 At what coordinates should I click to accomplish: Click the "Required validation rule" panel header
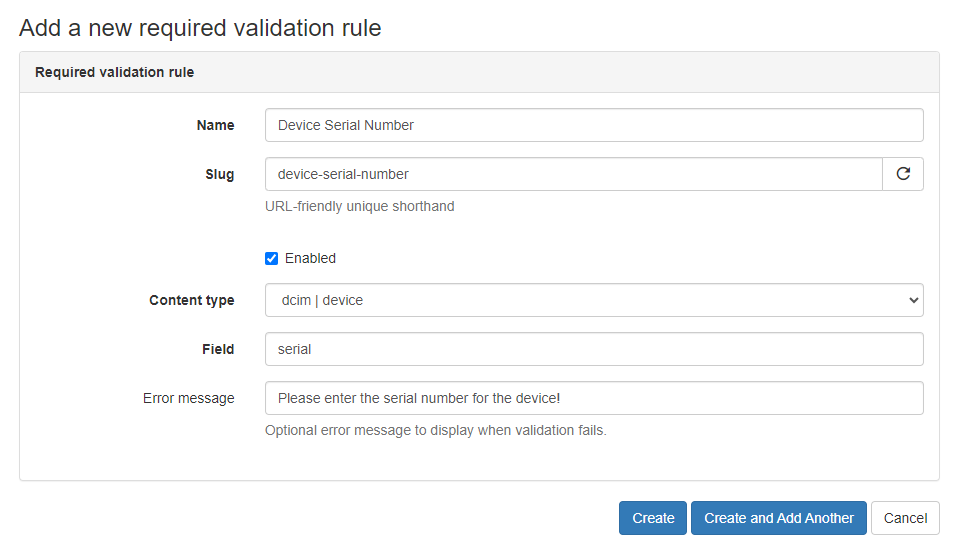coord(114,72)
